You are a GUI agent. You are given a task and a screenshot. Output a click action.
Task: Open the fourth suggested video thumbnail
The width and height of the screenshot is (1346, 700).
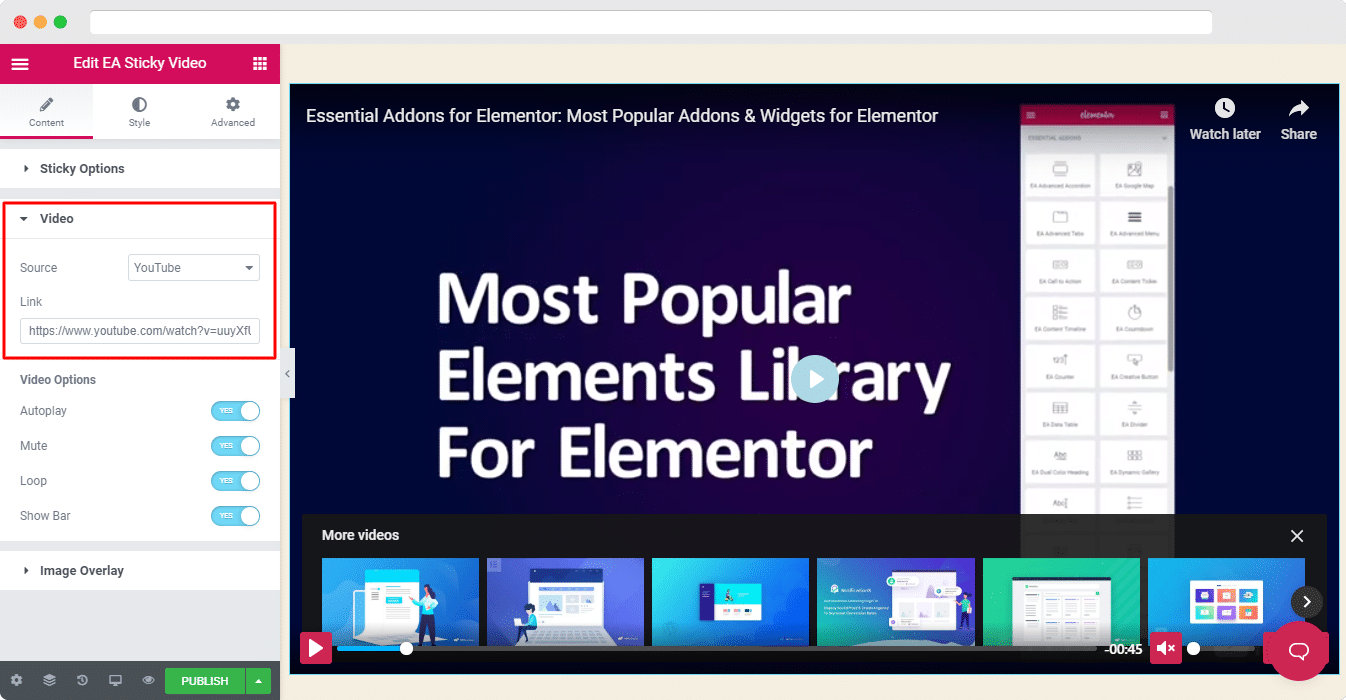coord(896,602)
